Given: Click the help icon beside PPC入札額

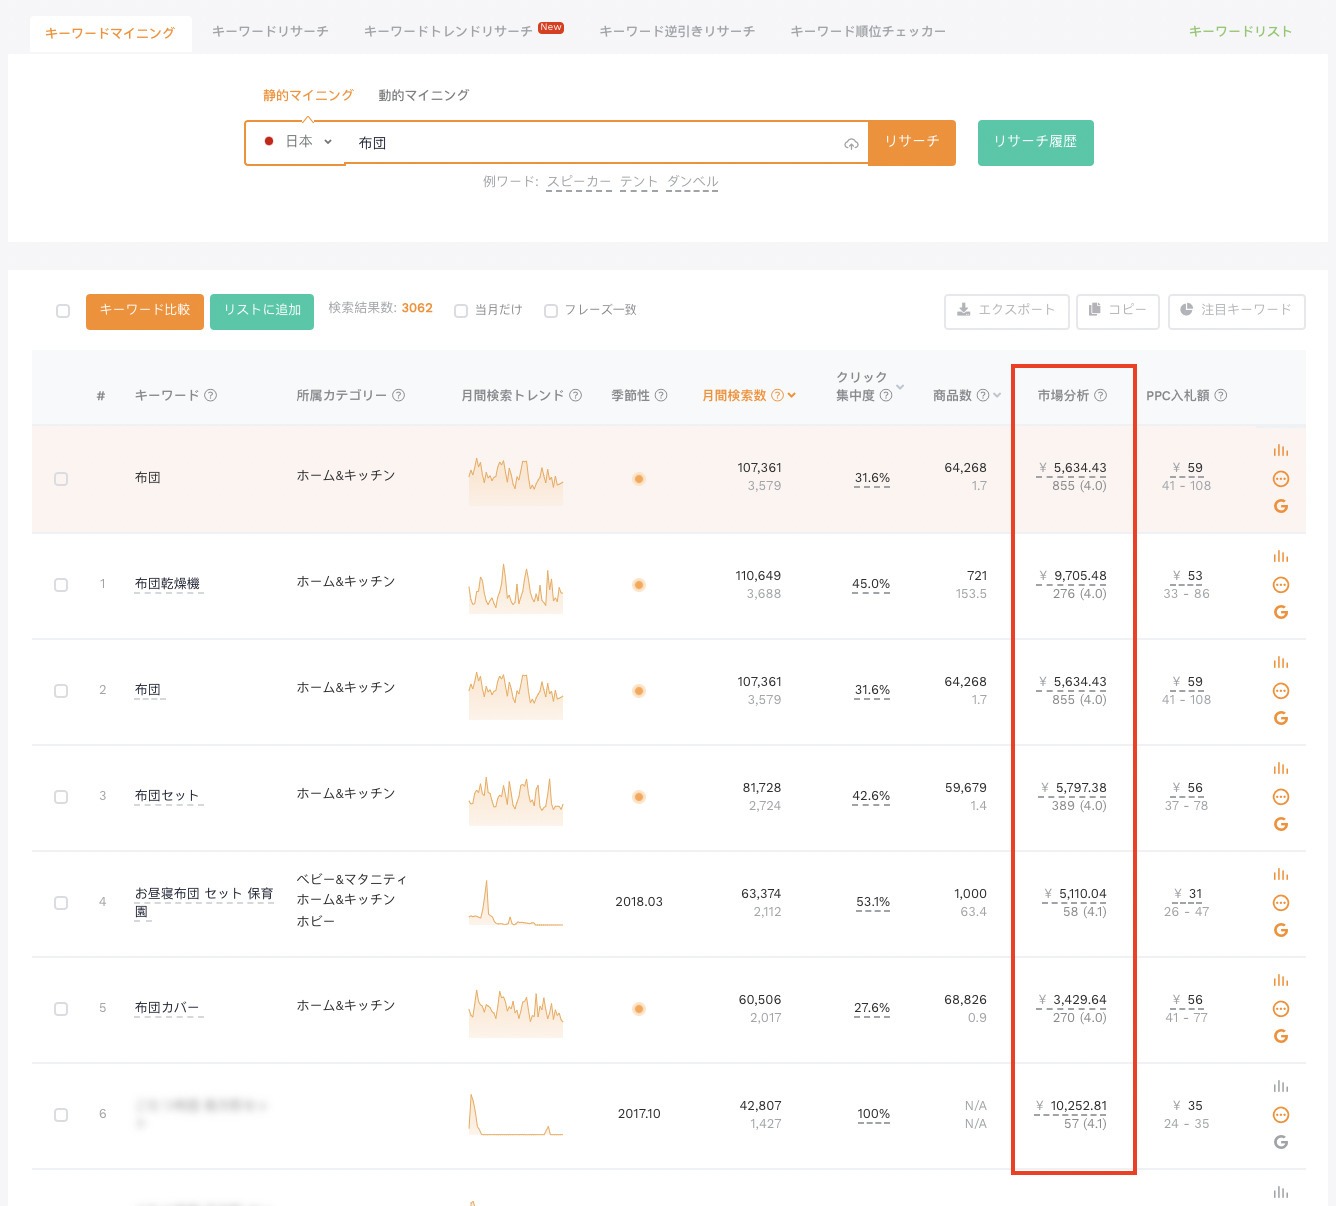Looking at the screenshot, I should 1221,395.
